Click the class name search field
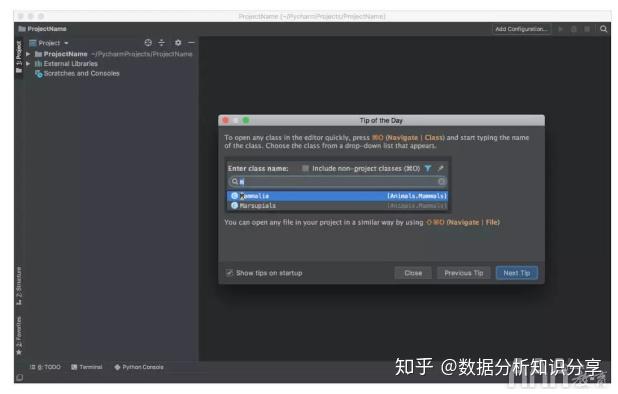This screenshot has height=394, width=618. pyautogui.click(x=337, y=181)
